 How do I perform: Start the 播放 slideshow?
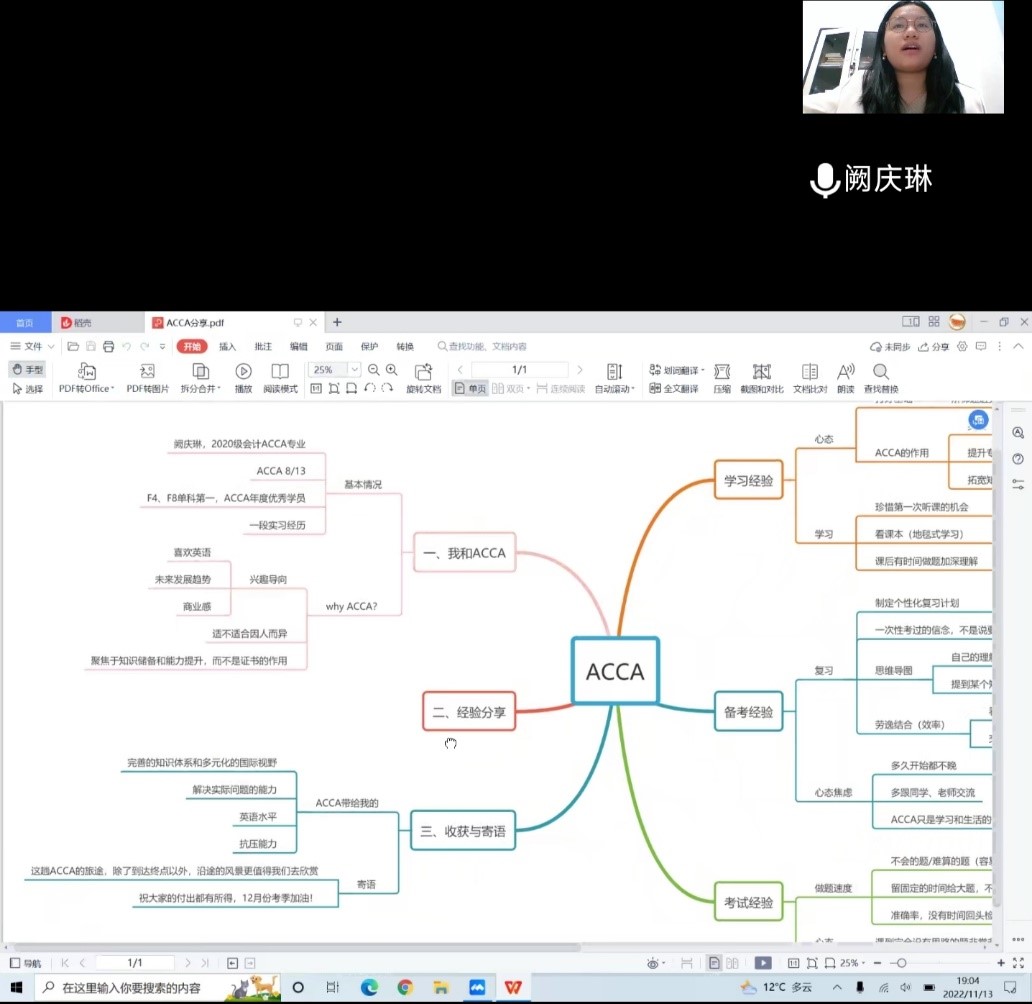243,378
